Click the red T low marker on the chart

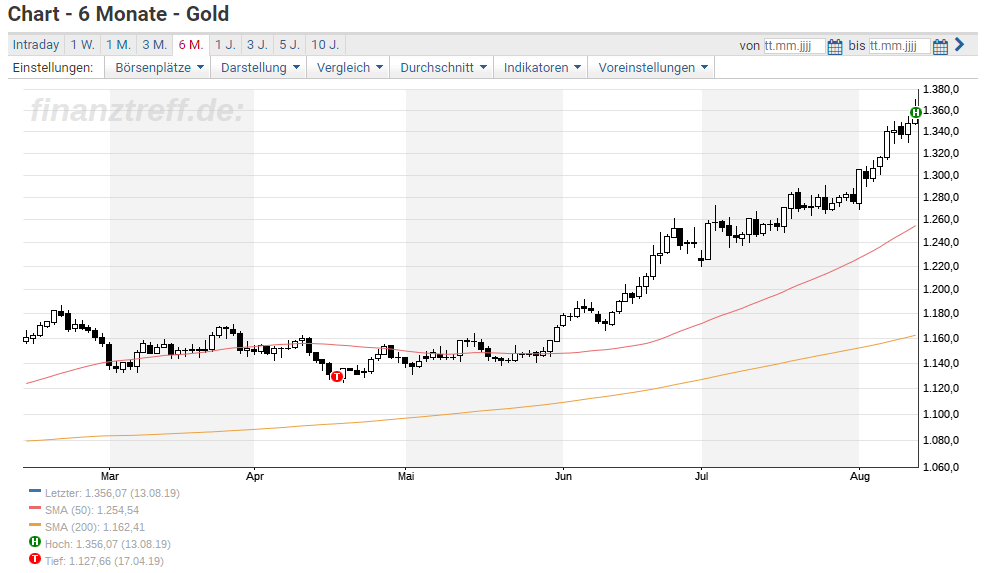[337, 376]
